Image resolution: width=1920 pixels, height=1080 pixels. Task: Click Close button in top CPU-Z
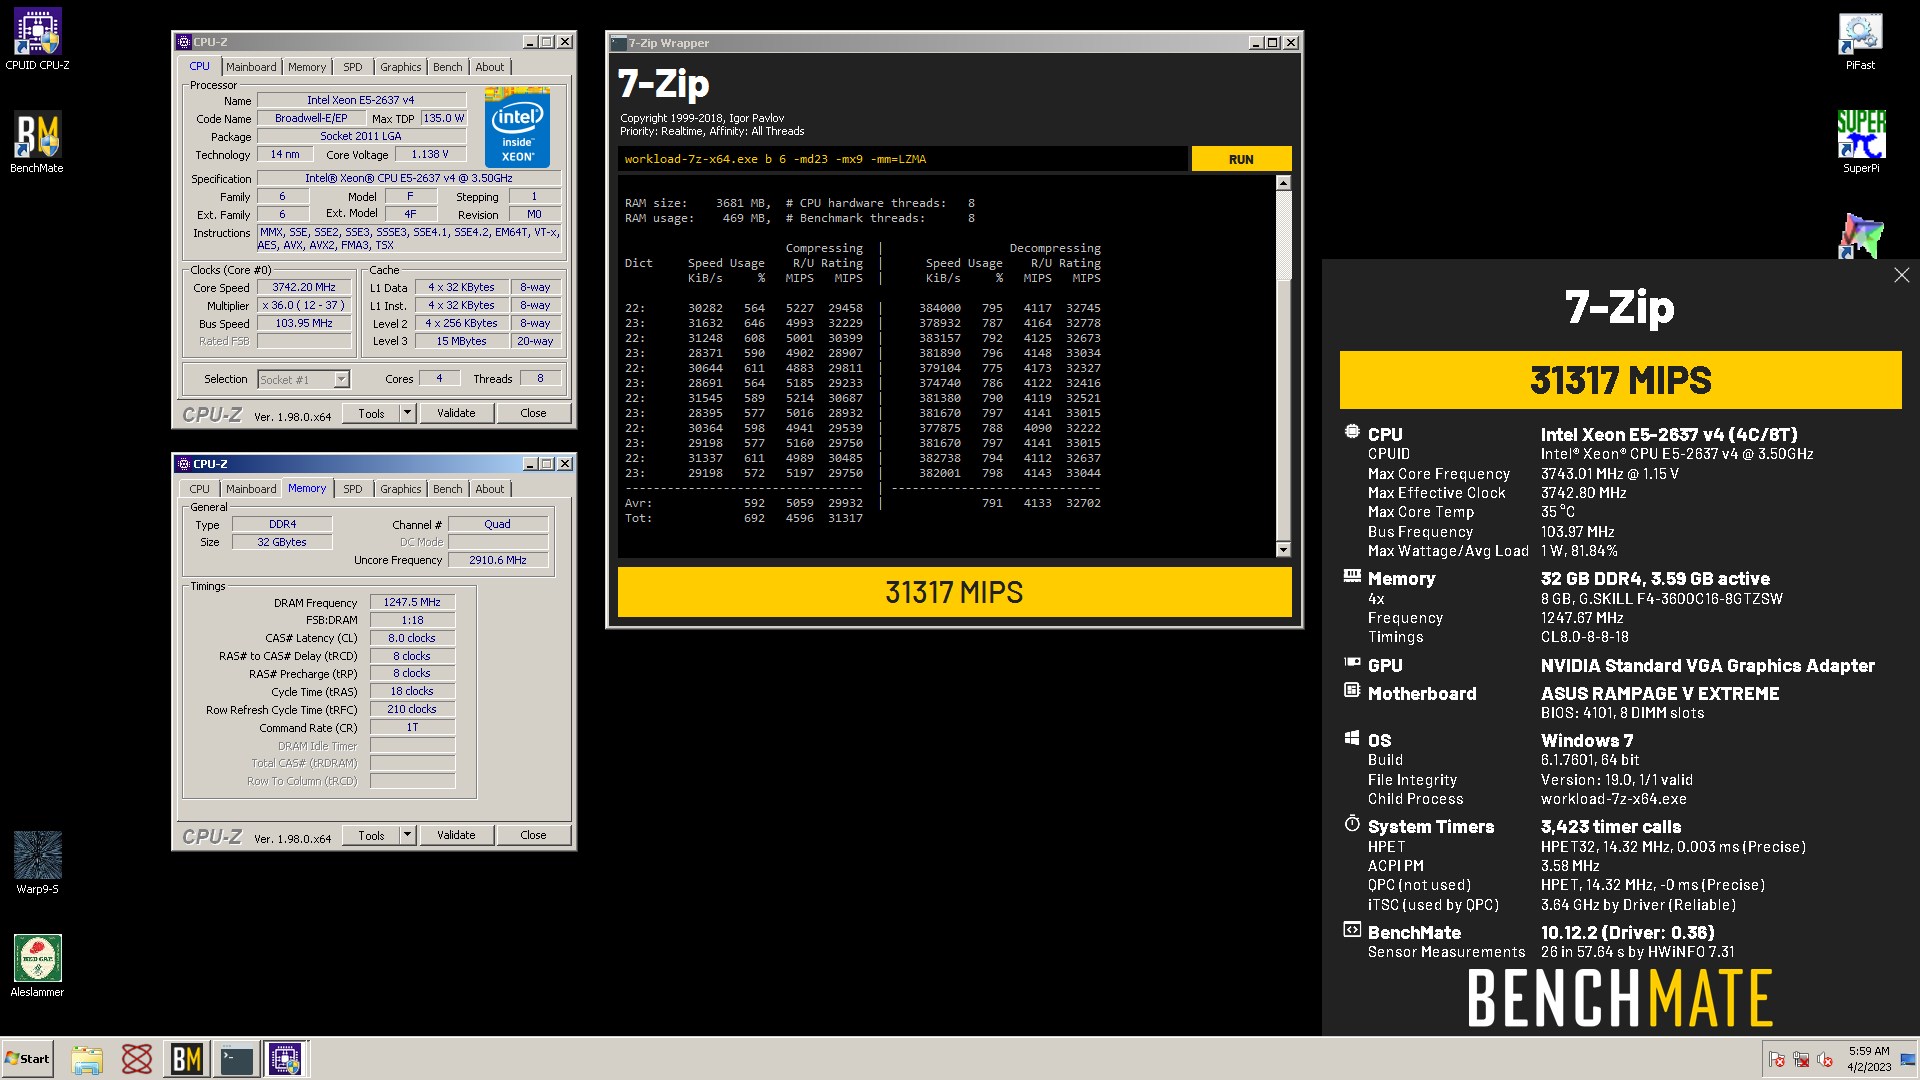(x=533, y=413)
